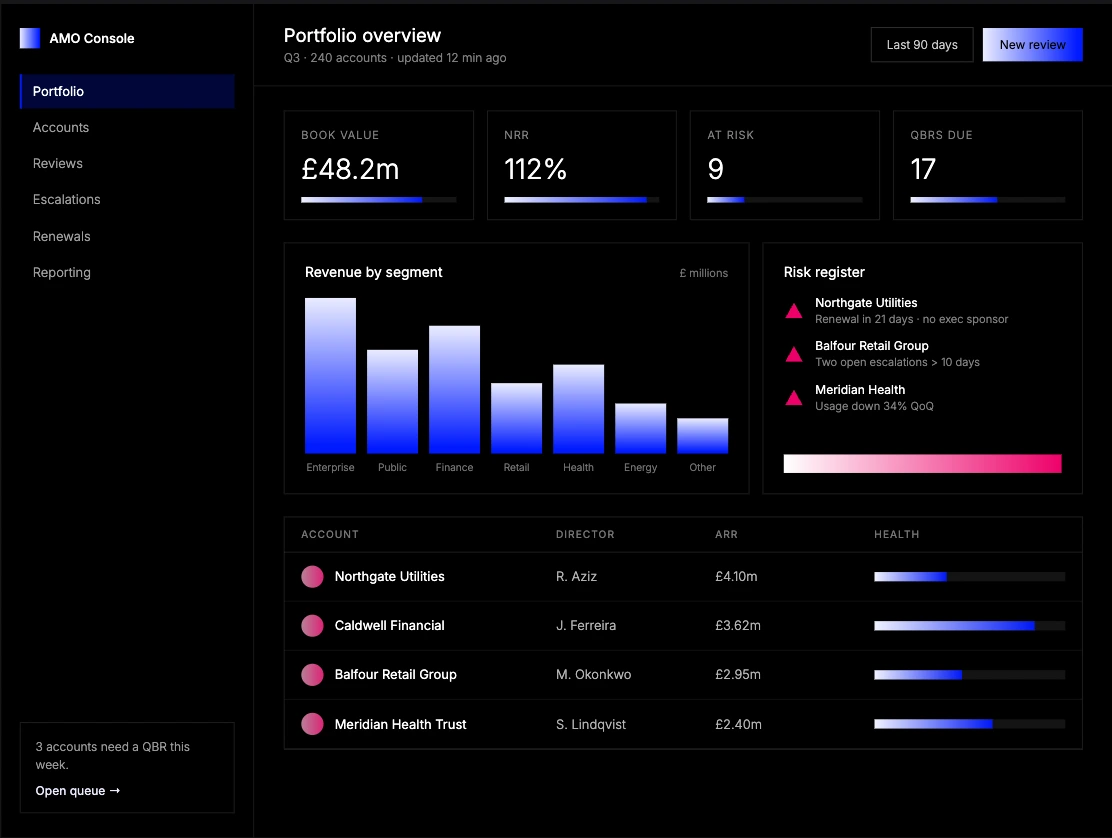Click the Book Value progress bar
The height and width of the screenshot is (838, 1112).
tap(379, 200)
